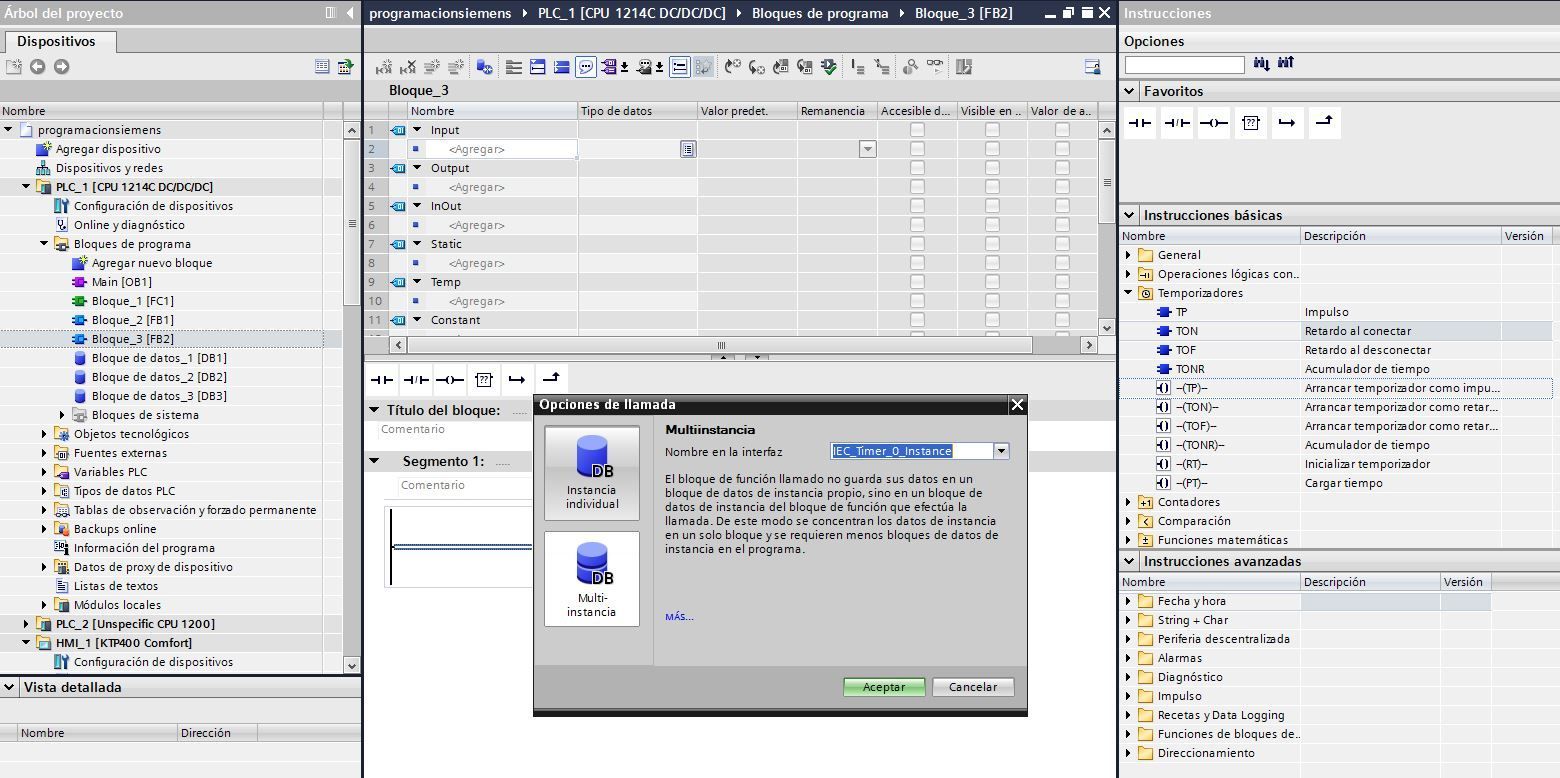Toggle Accesible checkbox in the Static row
Screen dimensions: 1560x778
point(917,244)
